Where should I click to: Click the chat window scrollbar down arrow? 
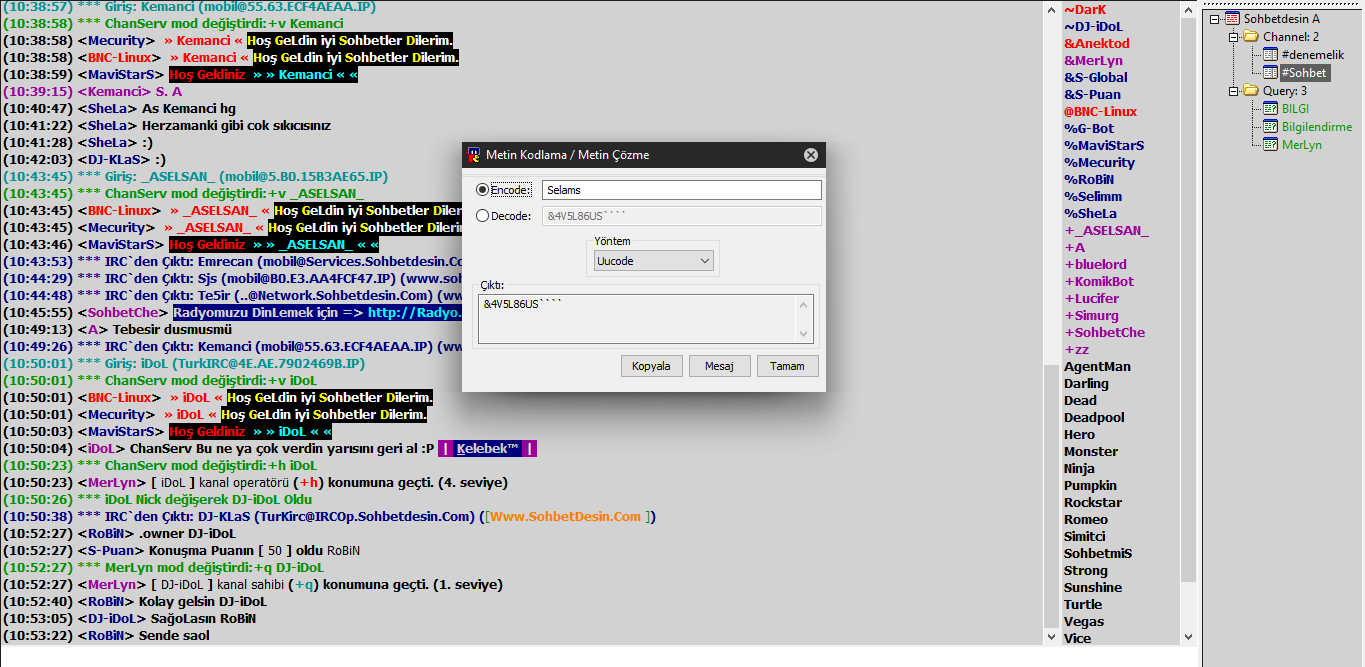[x=1051, y=636]
